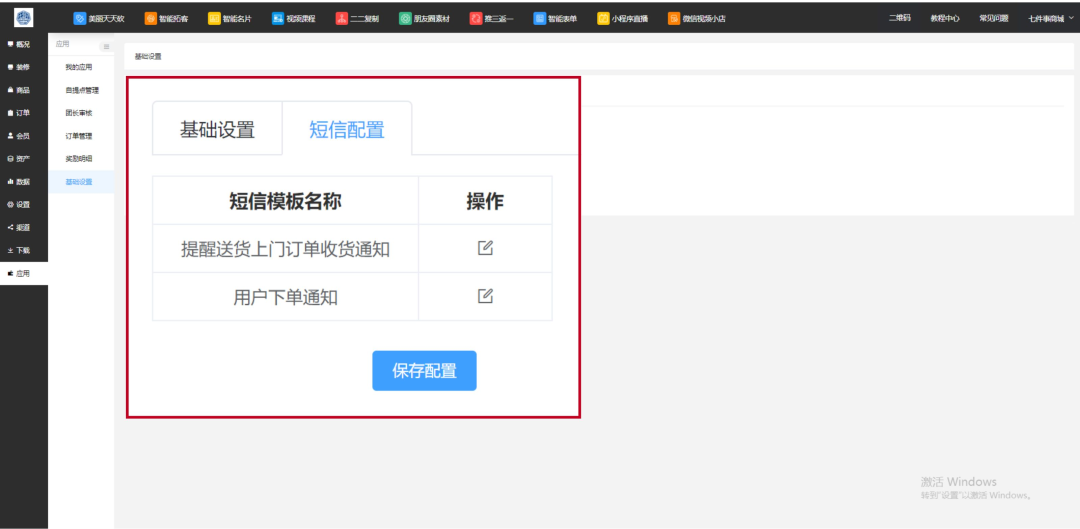
Task: Go to 概况 overview in the sidebar
Action: (23, 44)
